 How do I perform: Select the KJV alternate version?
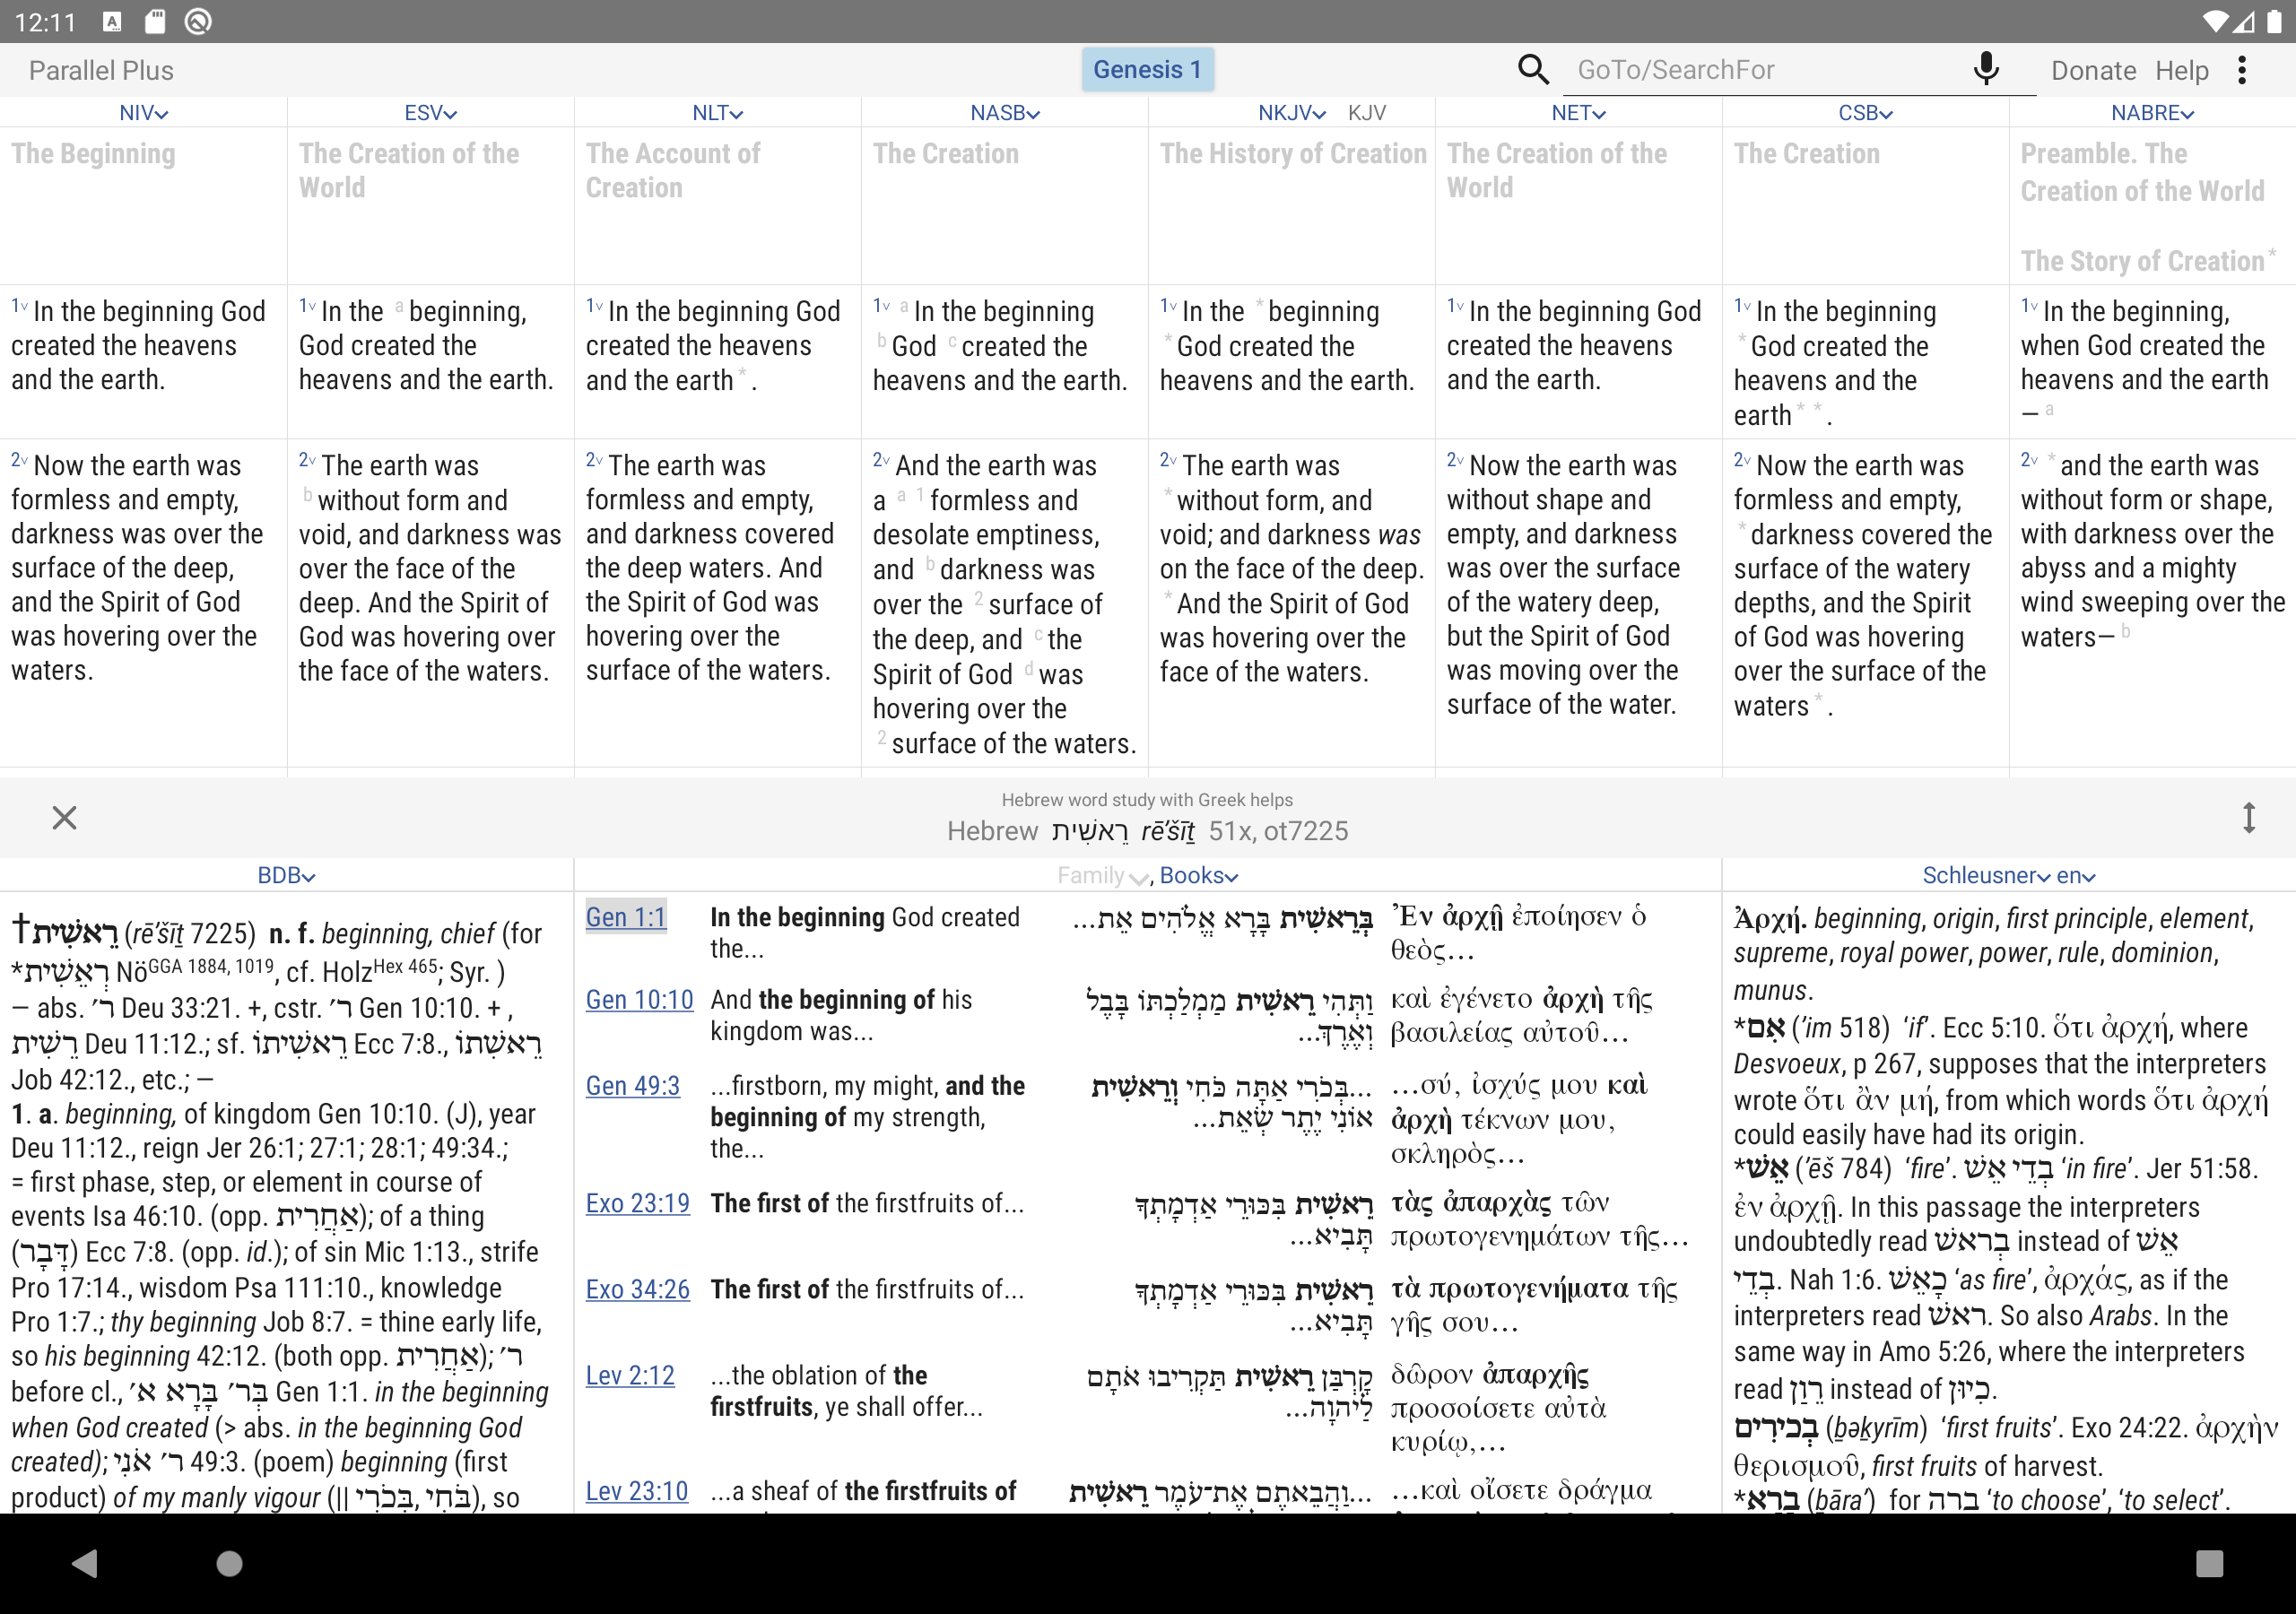click(1366, 113)
